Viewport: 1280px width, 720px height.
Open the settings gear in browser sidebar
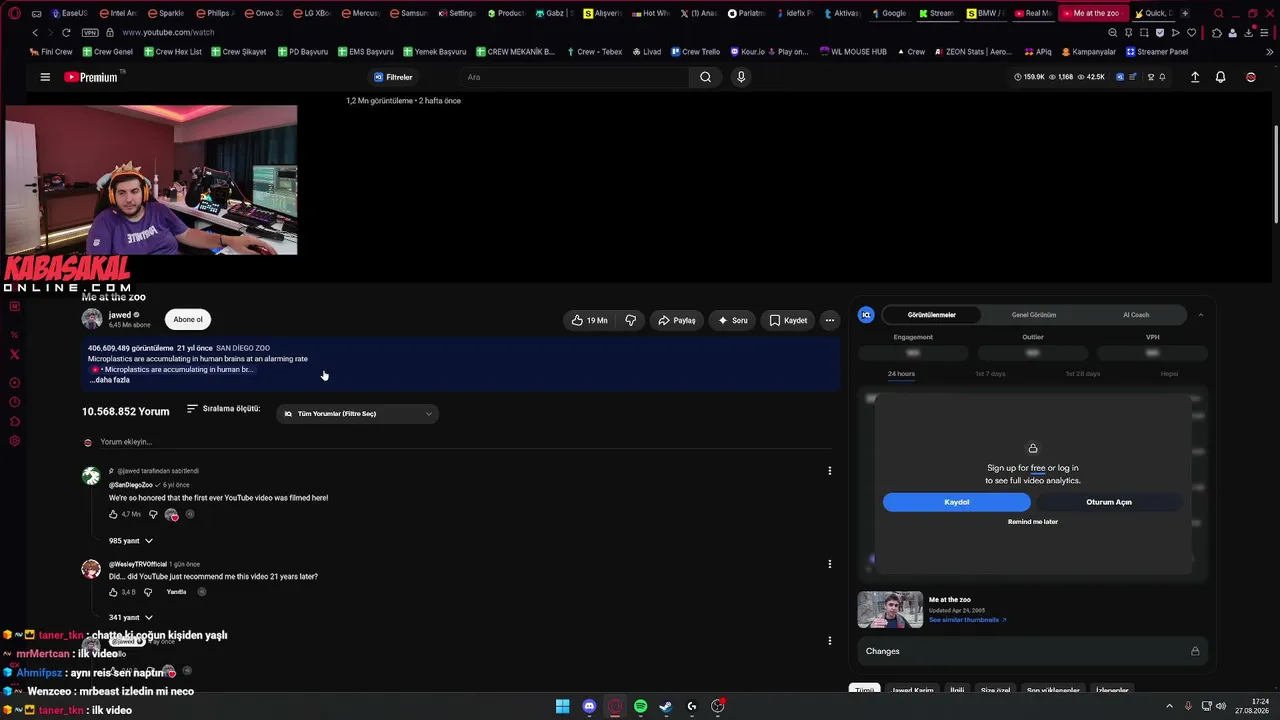click(14, 441)
